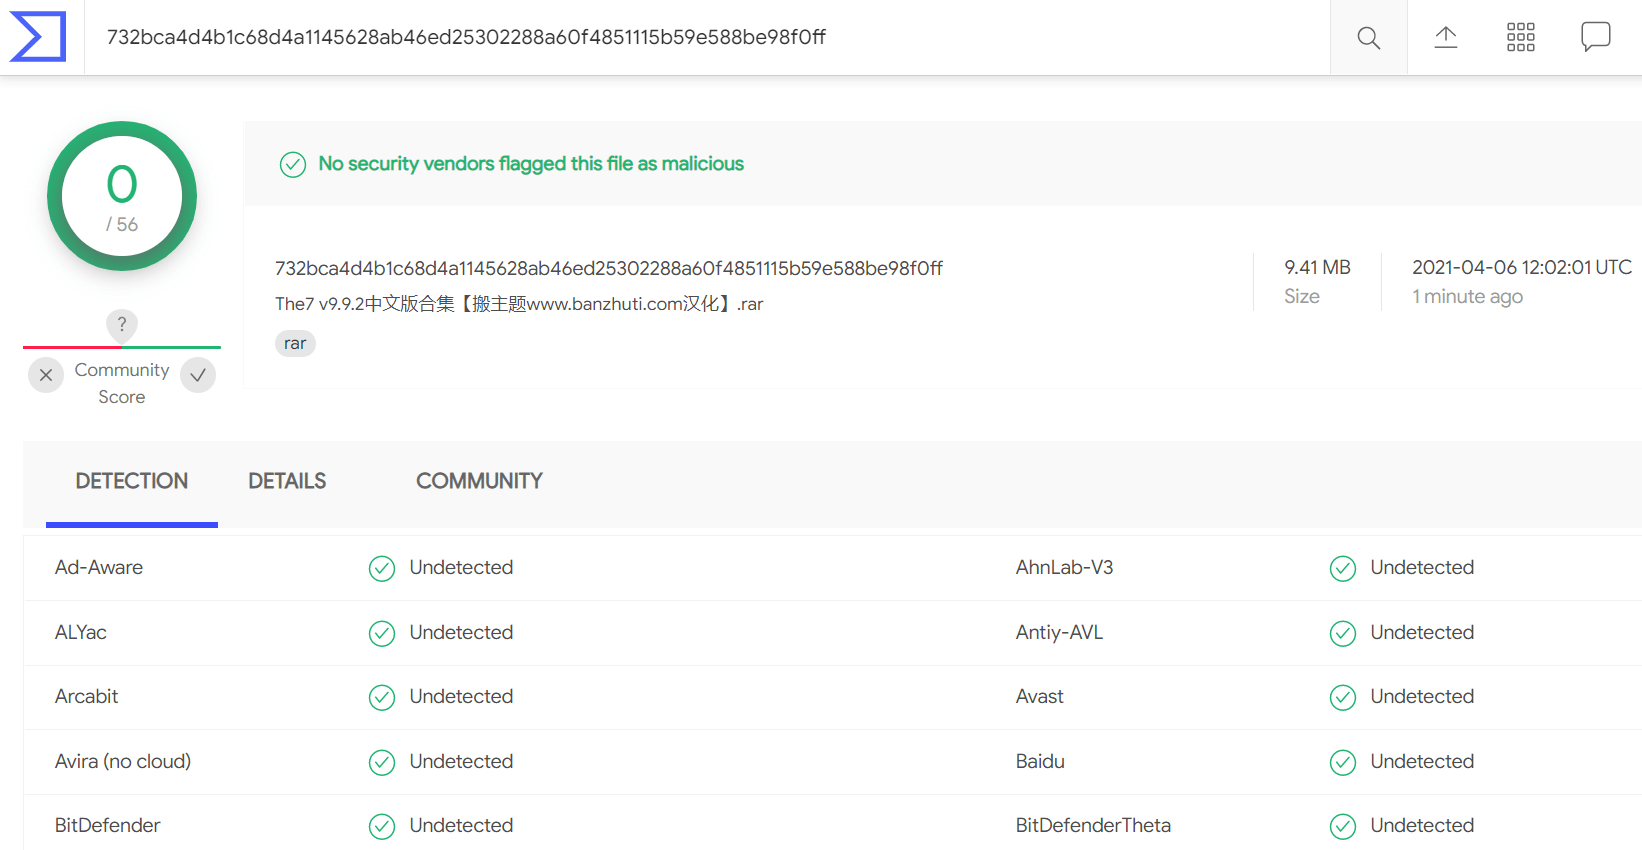Click the BitDefender undetected check icon
This screenshot has width=1642, height=850.
pos(382,826)
